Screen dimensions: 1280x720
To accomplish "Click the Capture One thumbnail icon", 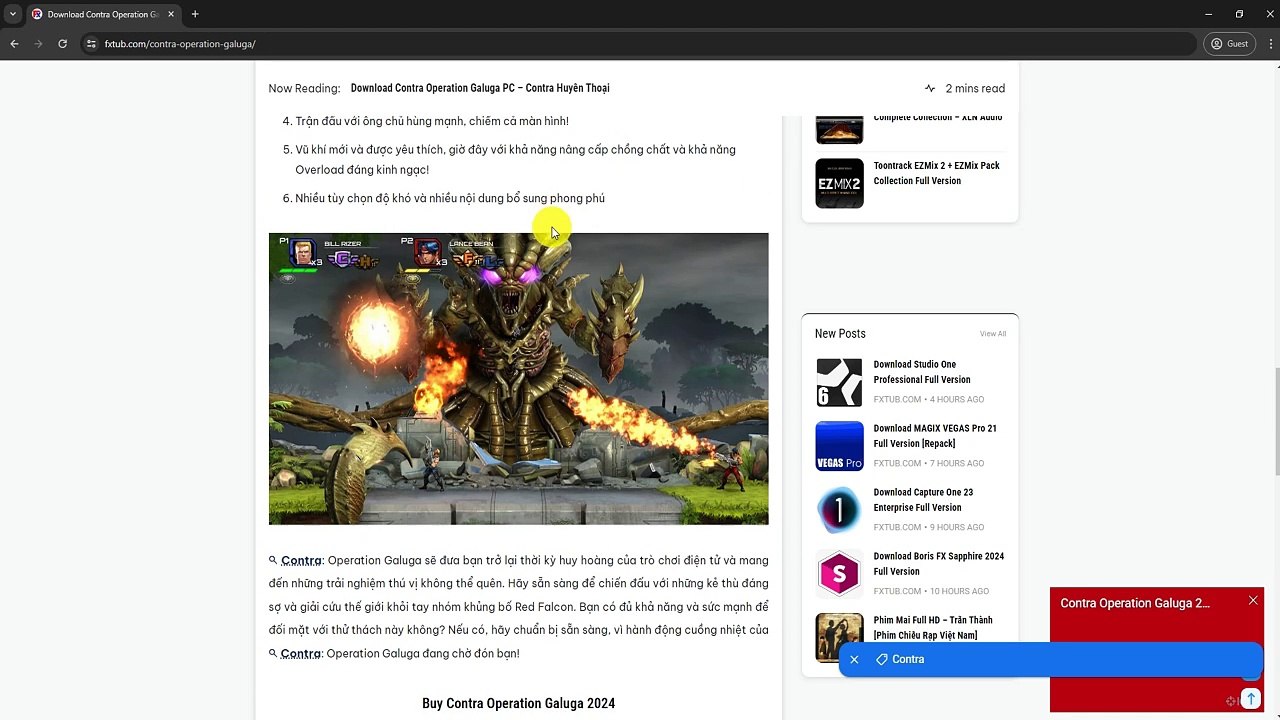I will 839,510.
